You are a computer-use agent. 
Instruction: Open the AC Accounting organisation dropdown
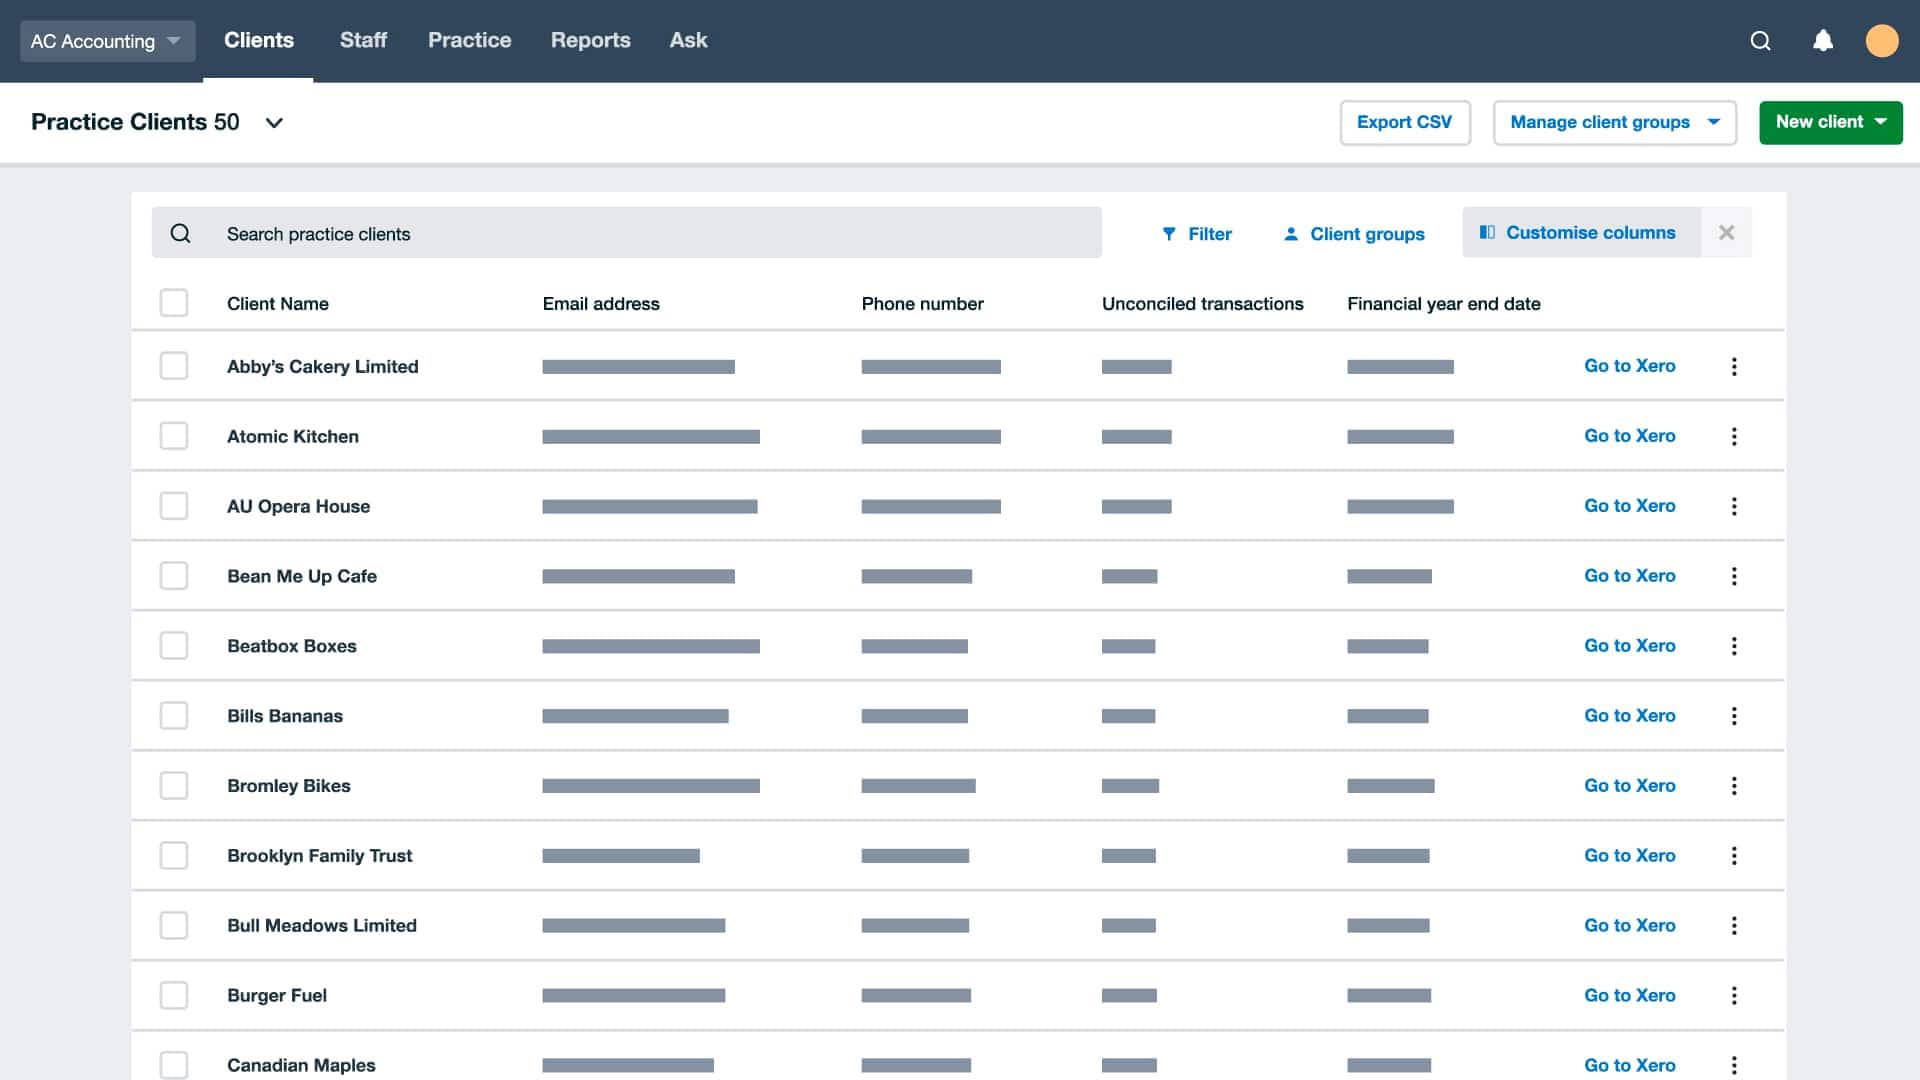107,41
